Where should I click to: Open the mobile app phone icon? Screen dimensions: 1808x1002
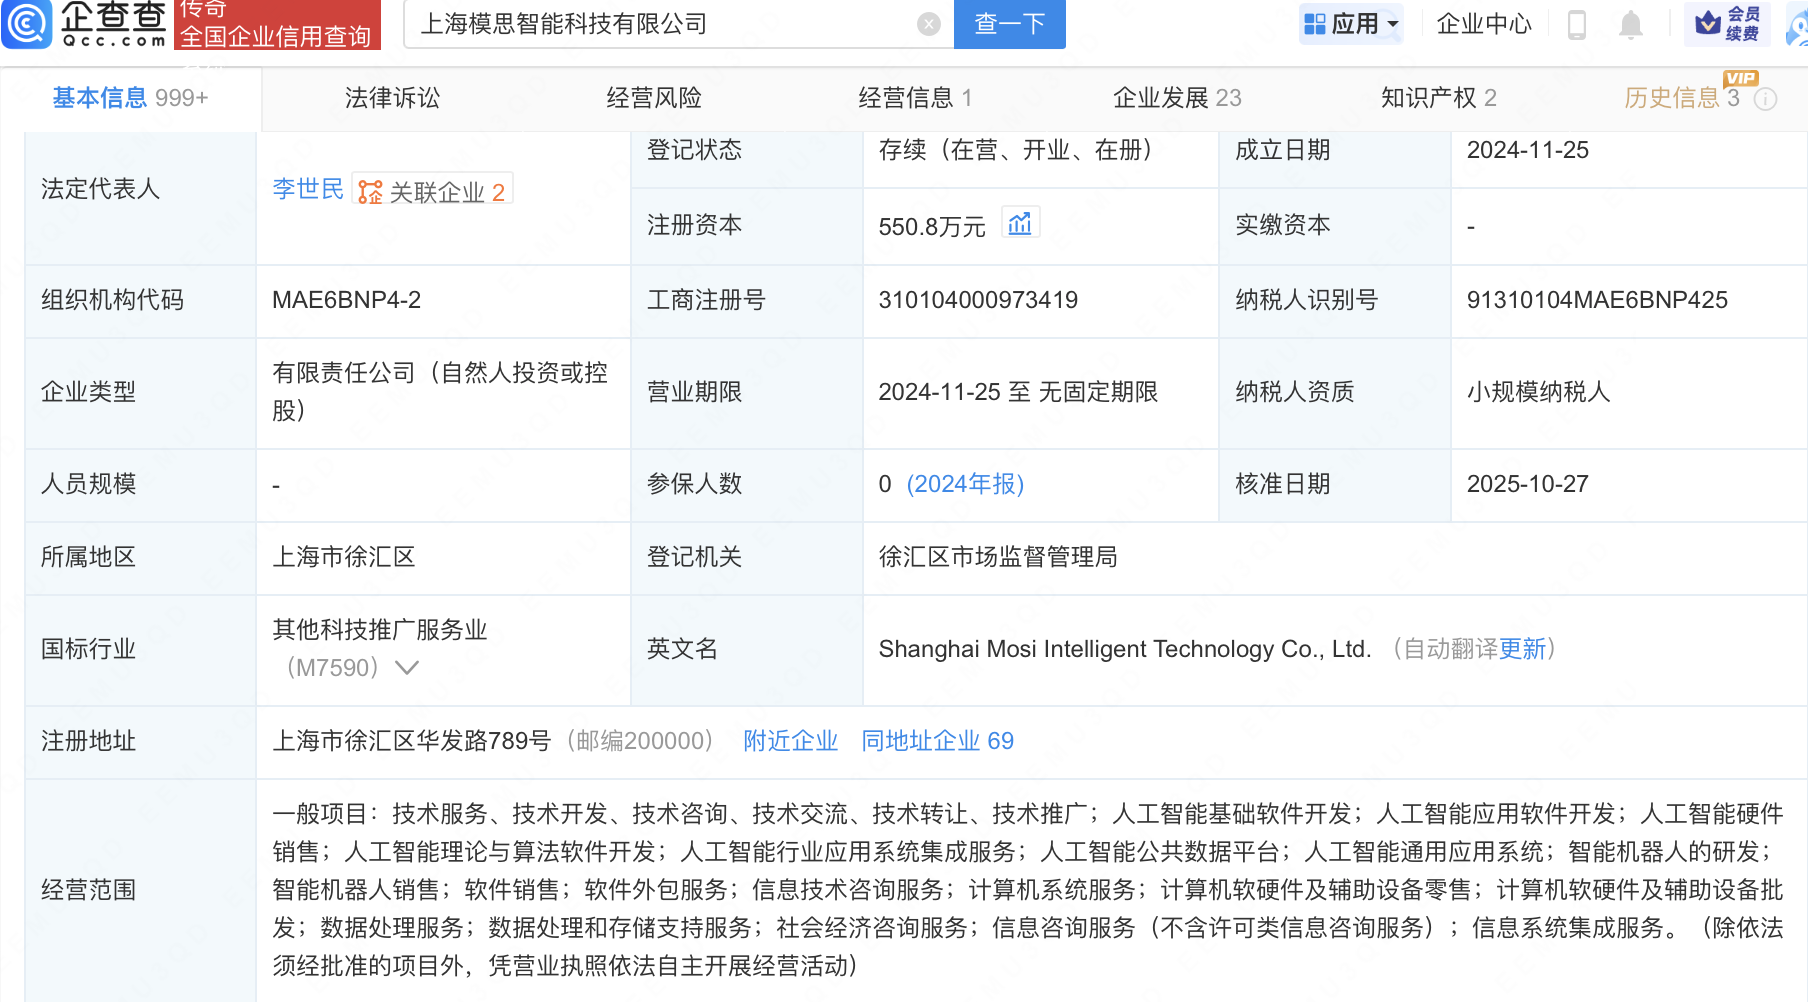tap(1577, 24)
